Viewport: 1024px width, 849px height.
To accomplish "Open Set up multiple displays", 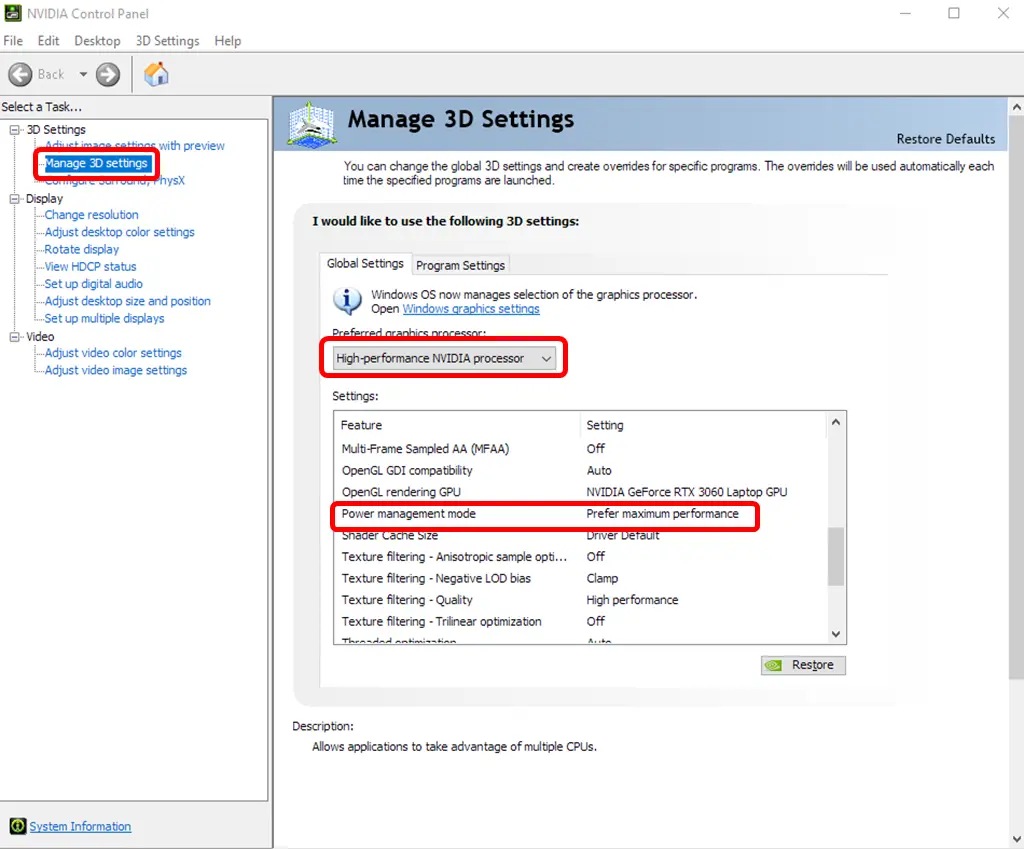I will (104, 318).
